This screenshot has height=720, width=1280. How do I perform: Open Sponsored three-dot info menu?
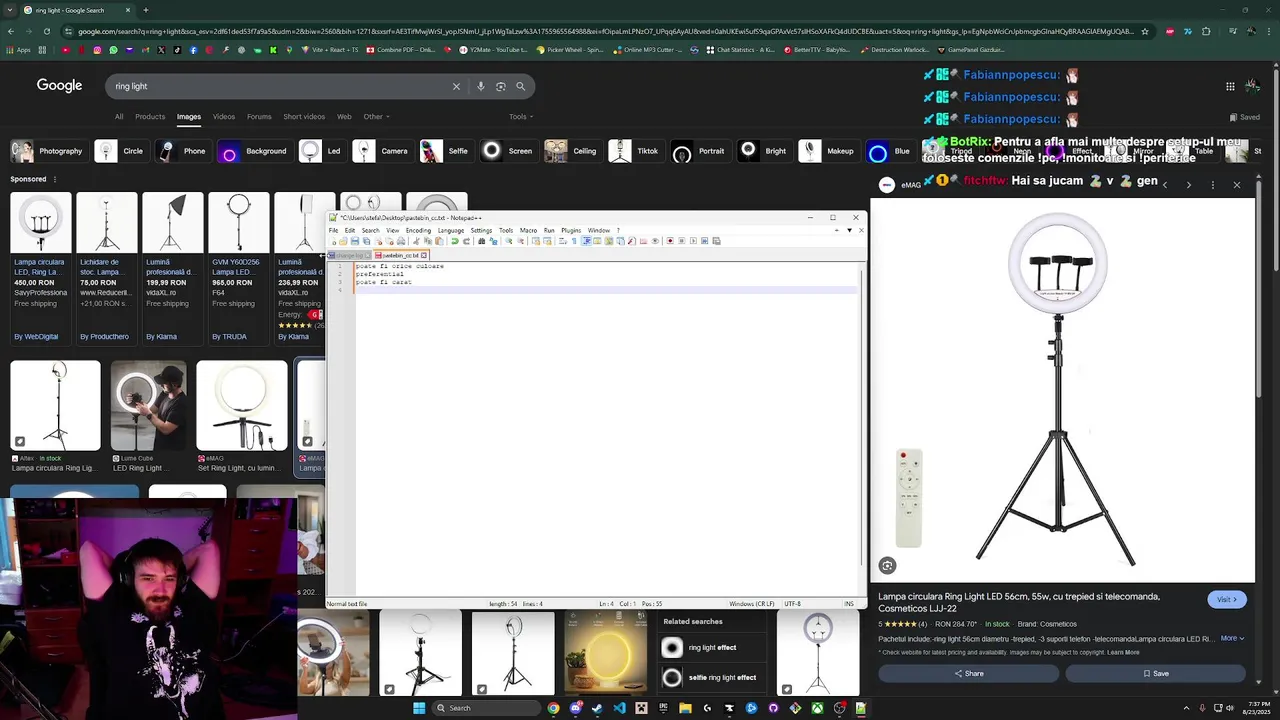tap(55, 179)
